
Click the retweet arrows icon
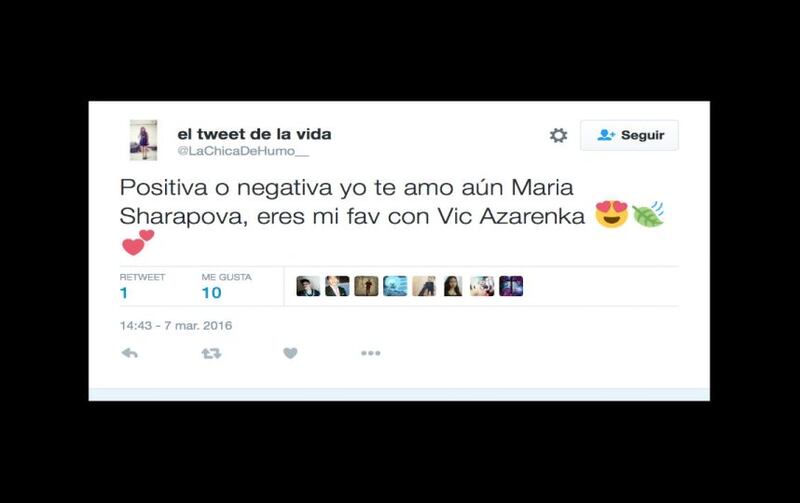211,353
